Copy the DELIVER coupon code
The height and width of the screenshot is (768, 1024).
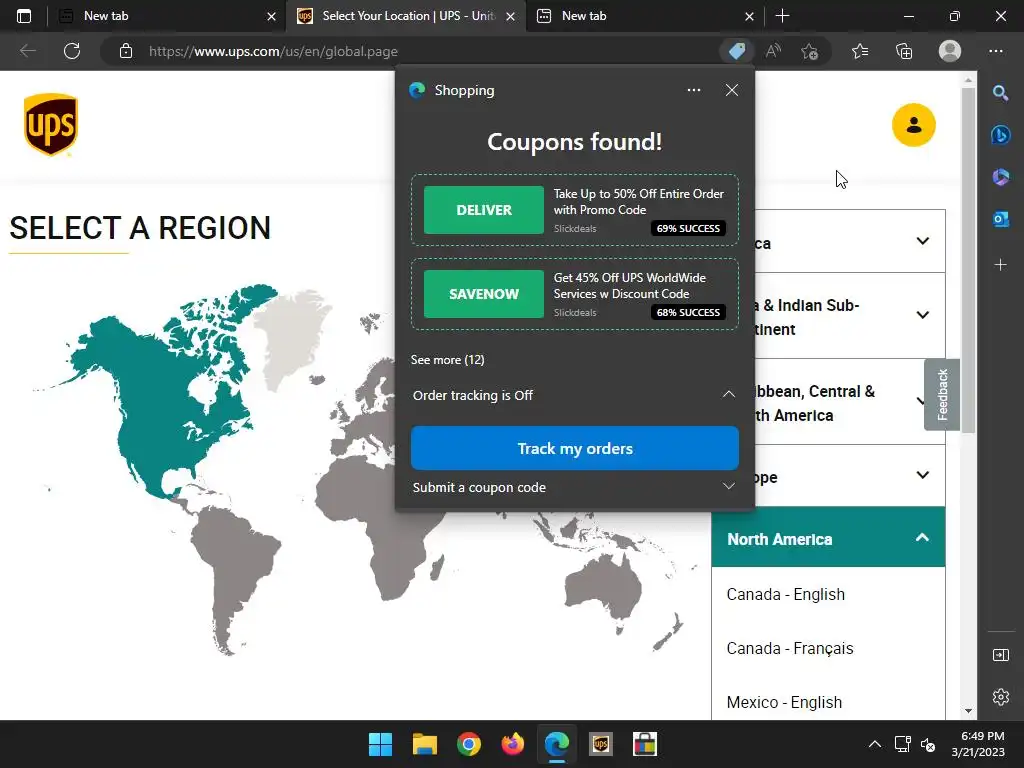pyautogui.click(x=483, y=210)
